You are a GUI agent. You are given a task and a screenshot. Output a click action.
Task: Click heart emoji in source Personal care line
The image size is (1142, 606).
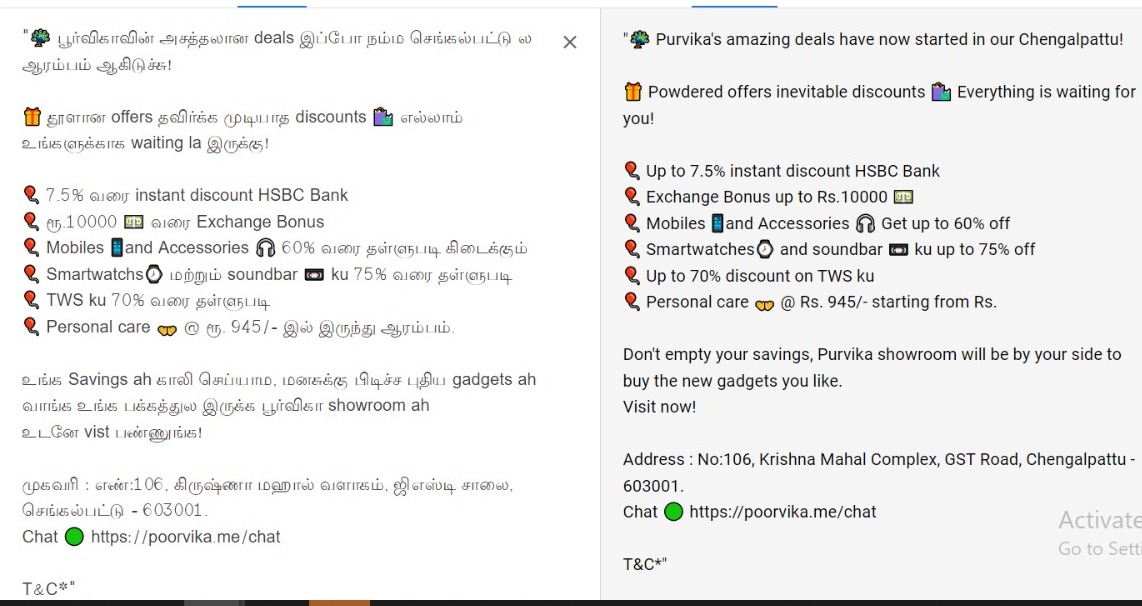tap(167, 329)
